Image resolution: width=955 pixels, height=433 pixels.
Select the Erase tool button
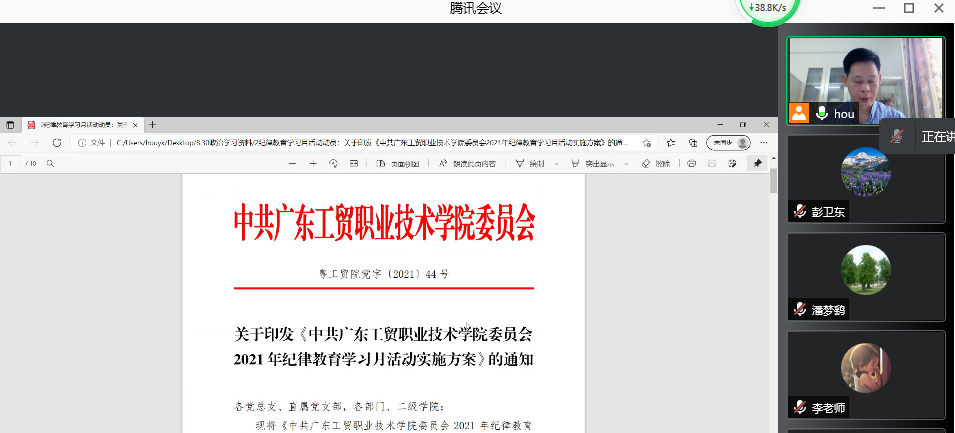(655, 163)
